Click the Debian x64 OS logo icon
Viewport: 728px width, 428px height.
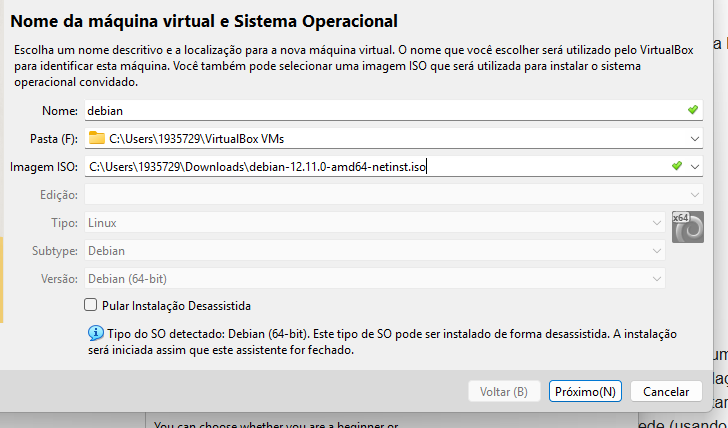coord(688,227)
